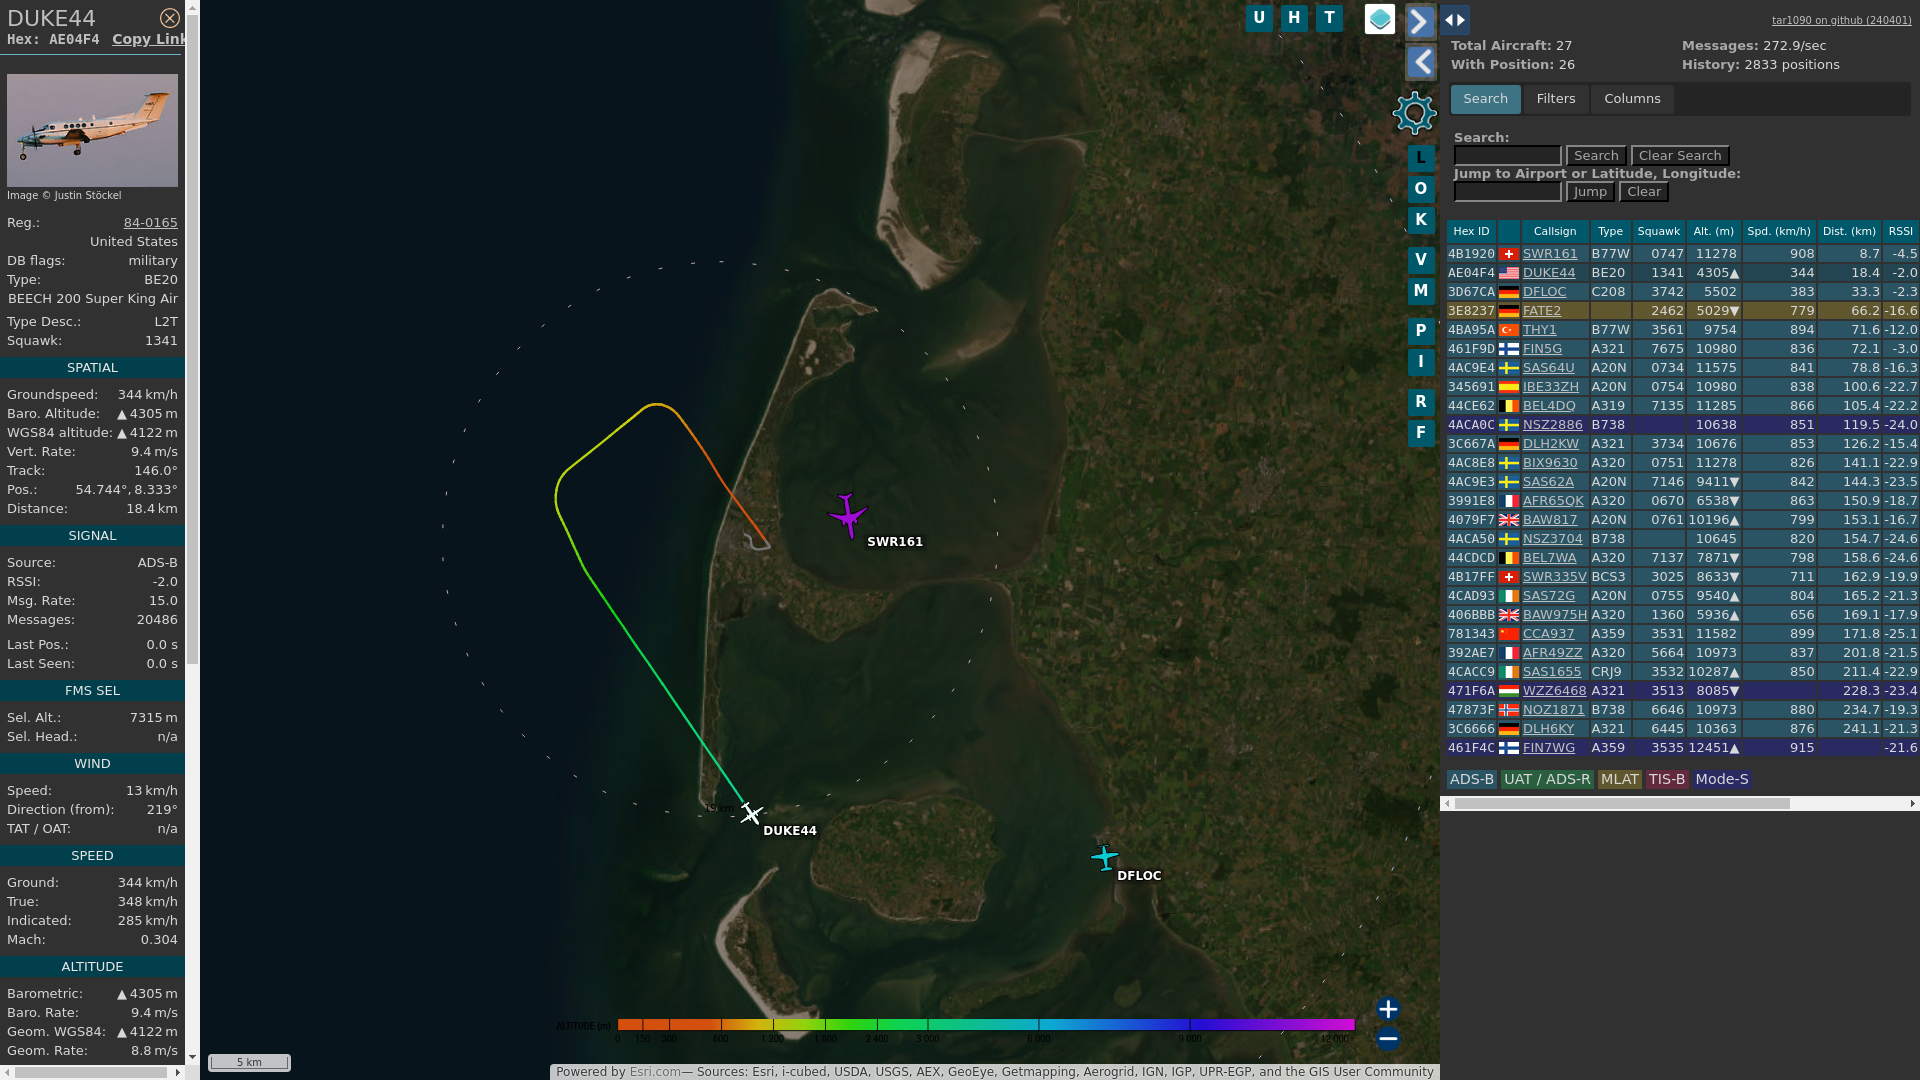
Task: Zoom out with the minus button
Action: coord(1387,1039)
